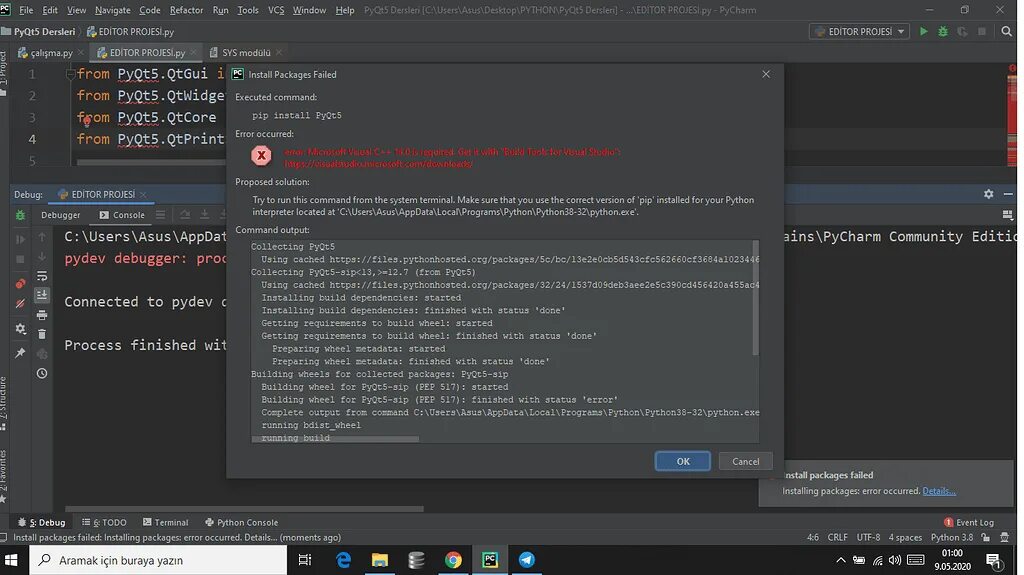Start debugging with the green bug toolbar icon

(943, 31)
